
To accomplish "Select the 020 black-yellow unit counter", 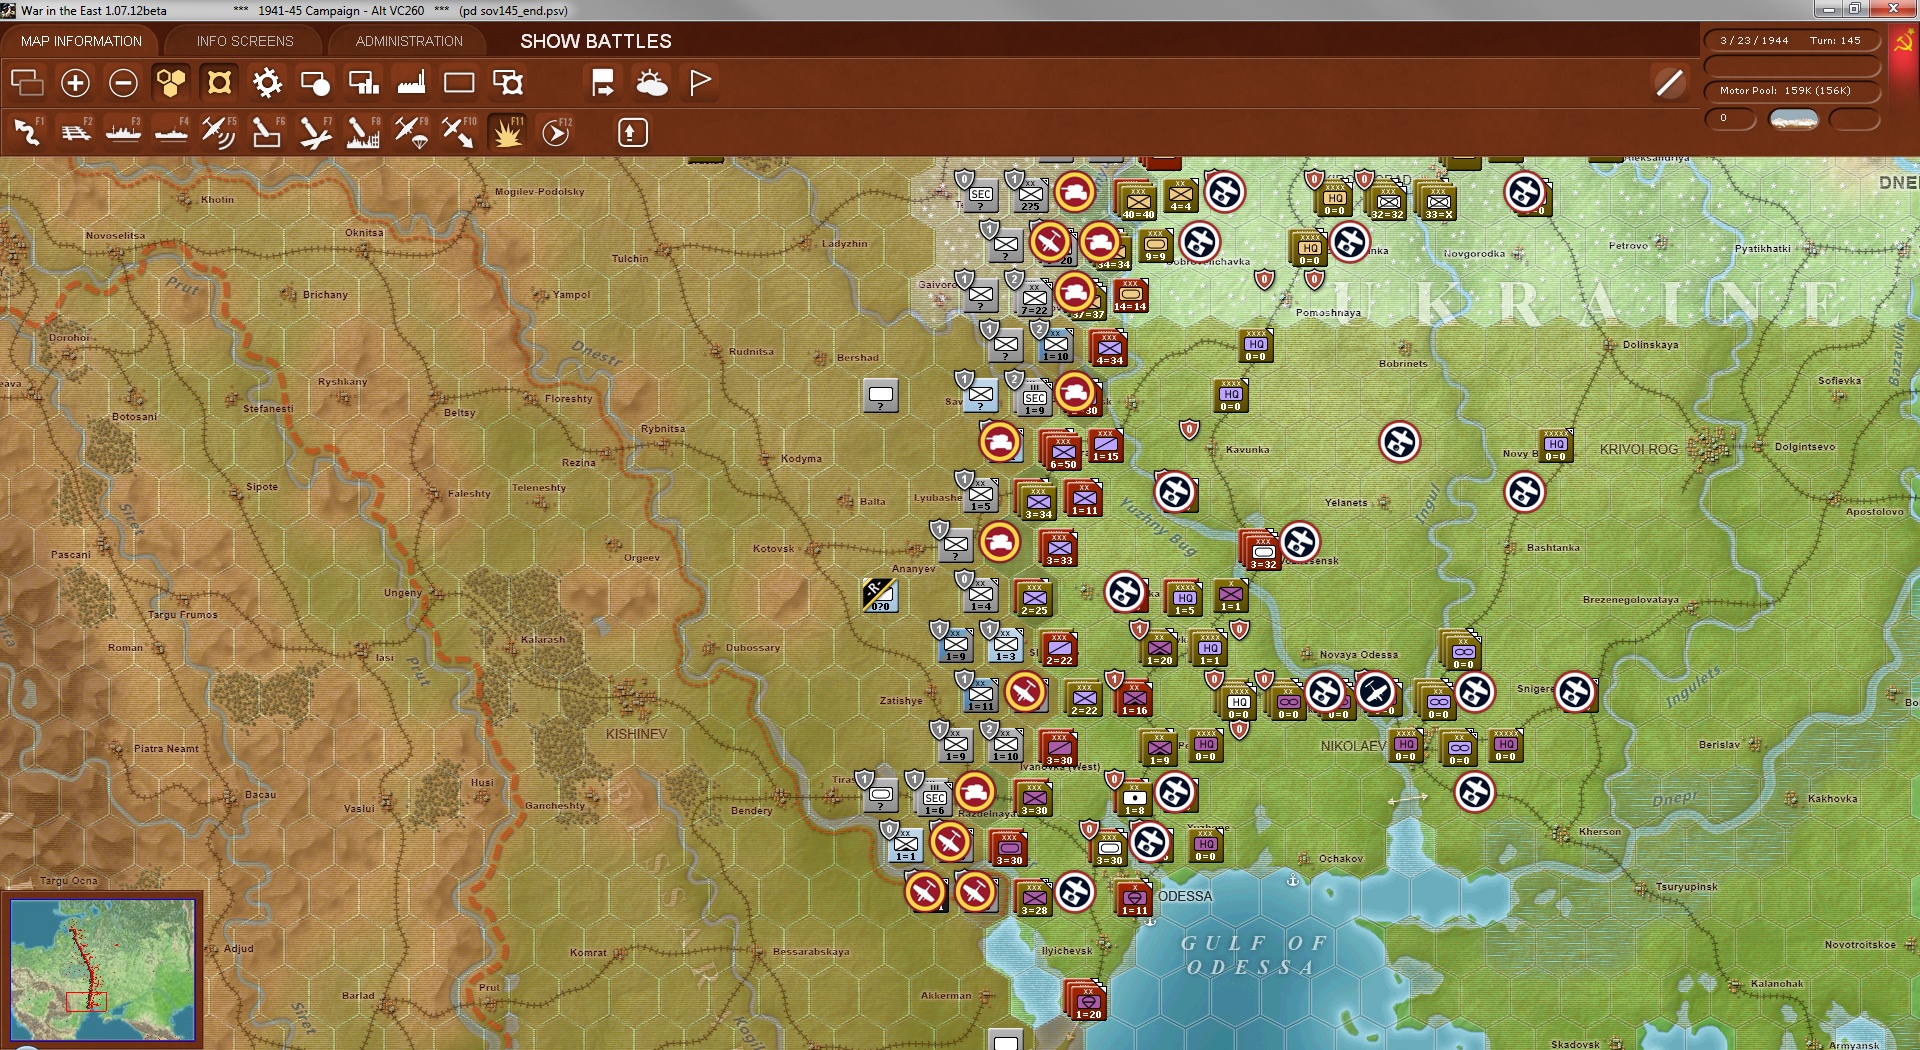I will coord(880,595).
